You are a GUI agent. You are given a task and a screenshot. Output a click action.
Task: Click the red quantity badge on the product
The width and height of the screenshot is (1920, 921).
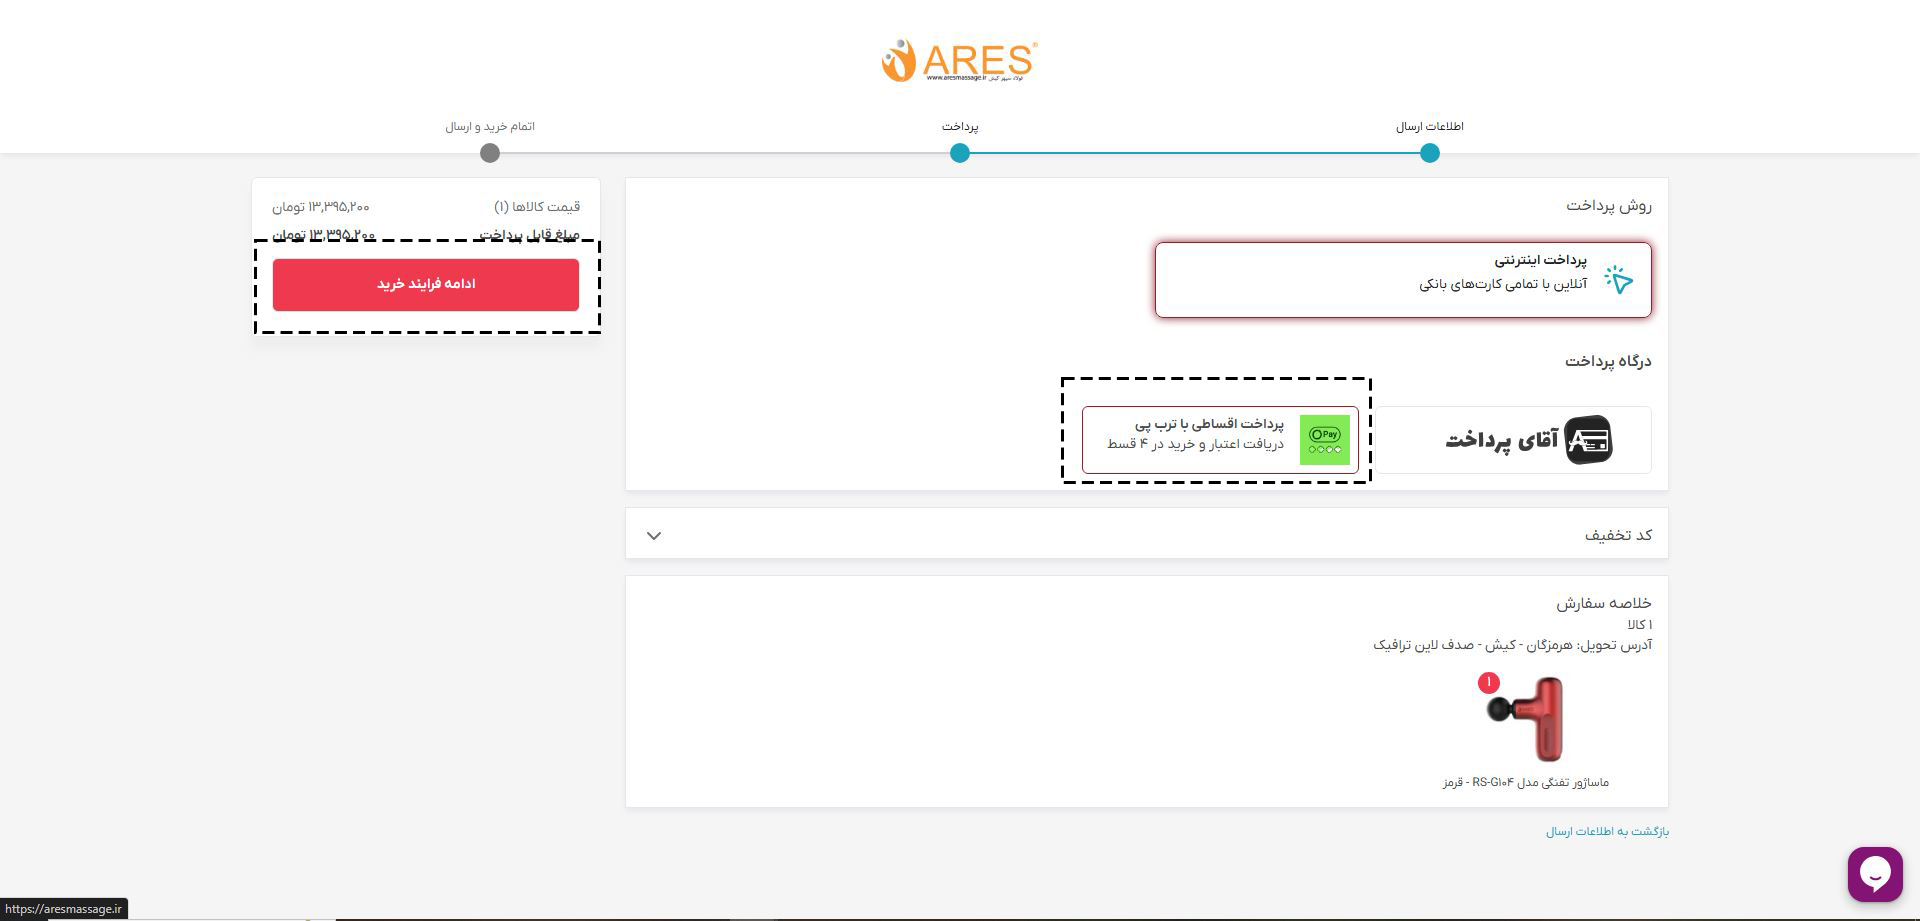[x=1488, y=683]
